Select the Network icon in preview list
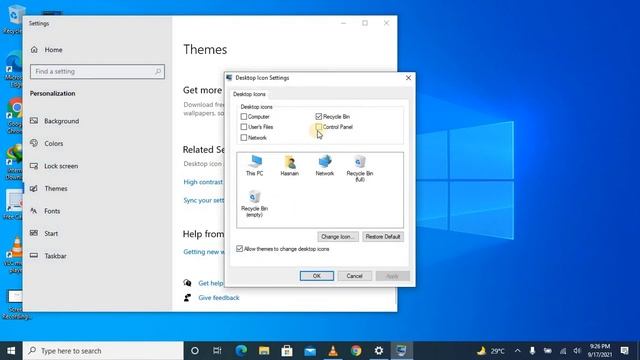 324,165
